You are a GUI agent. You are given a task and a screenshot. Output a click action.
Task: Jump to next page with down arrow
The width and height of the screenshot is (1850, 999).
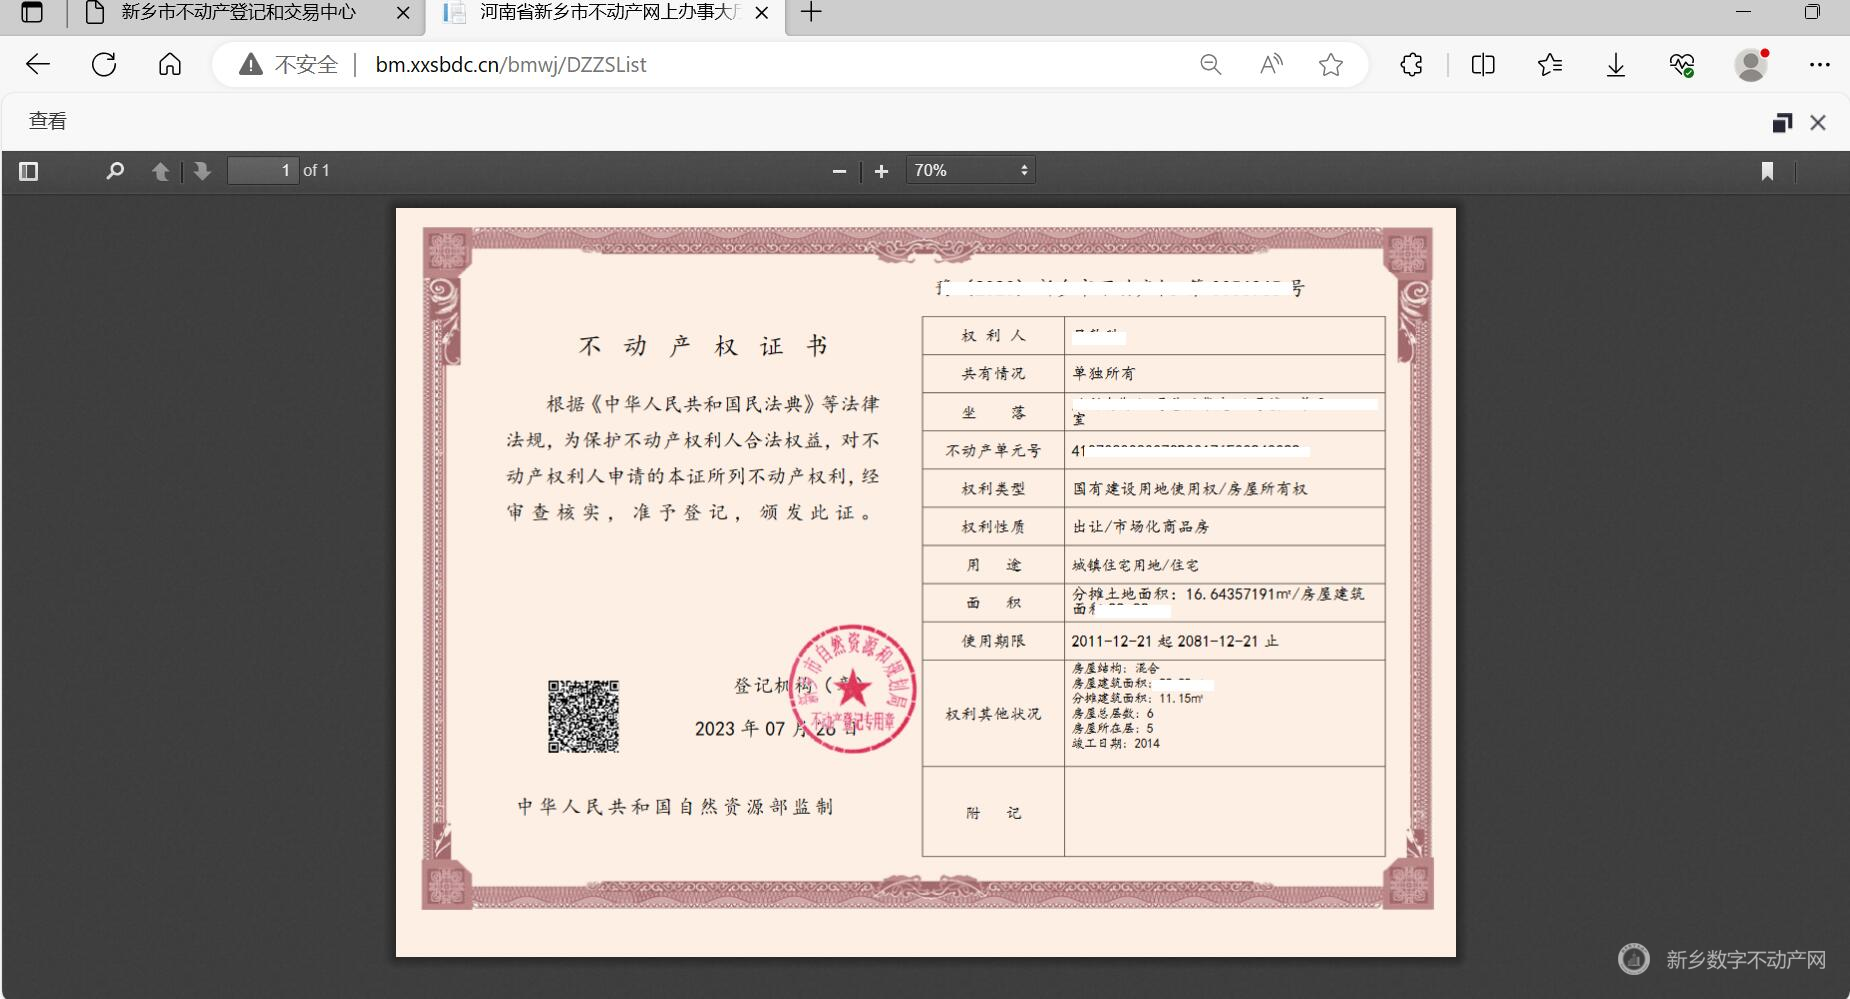[x=202, y=171]
